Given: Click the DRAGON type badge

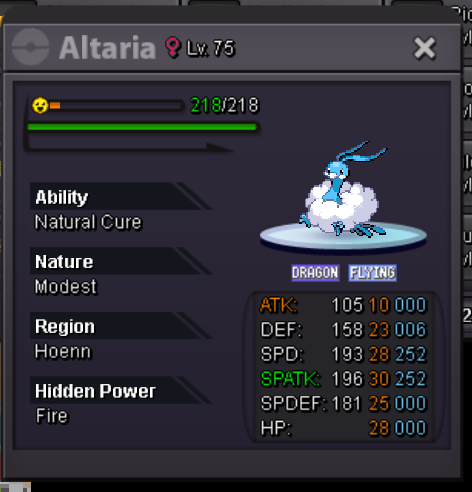Looking at the screenshot, I should 315,273.
